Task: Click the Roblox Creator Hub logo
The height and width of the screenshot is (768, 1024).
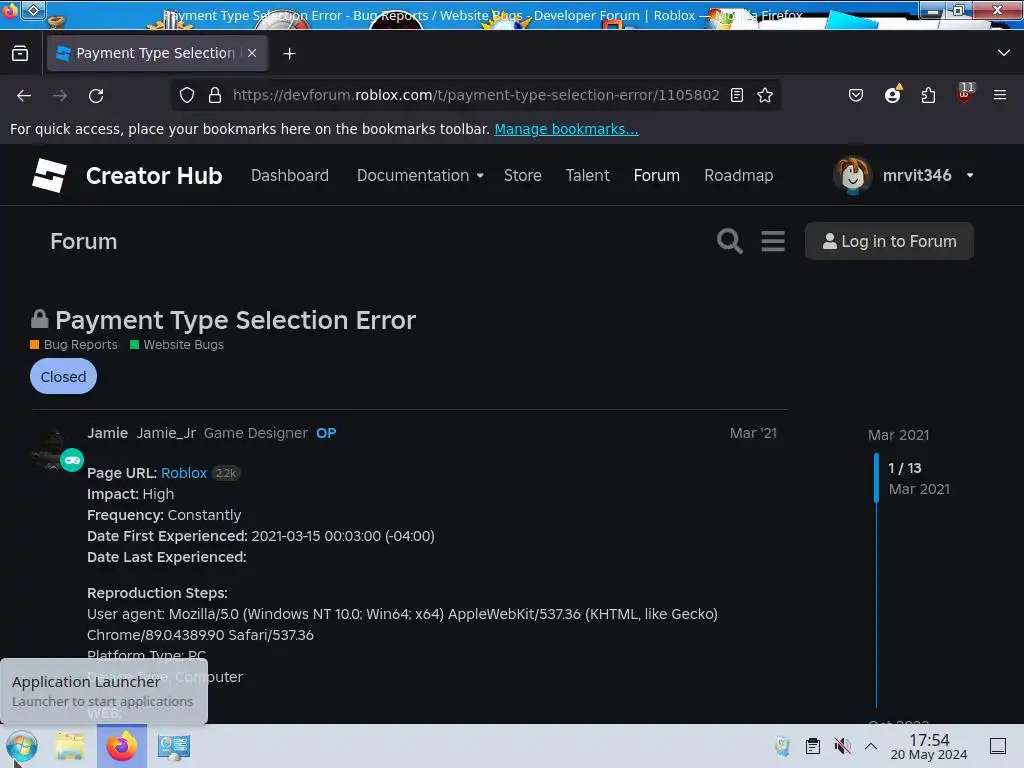Action: tap(50, 176)
